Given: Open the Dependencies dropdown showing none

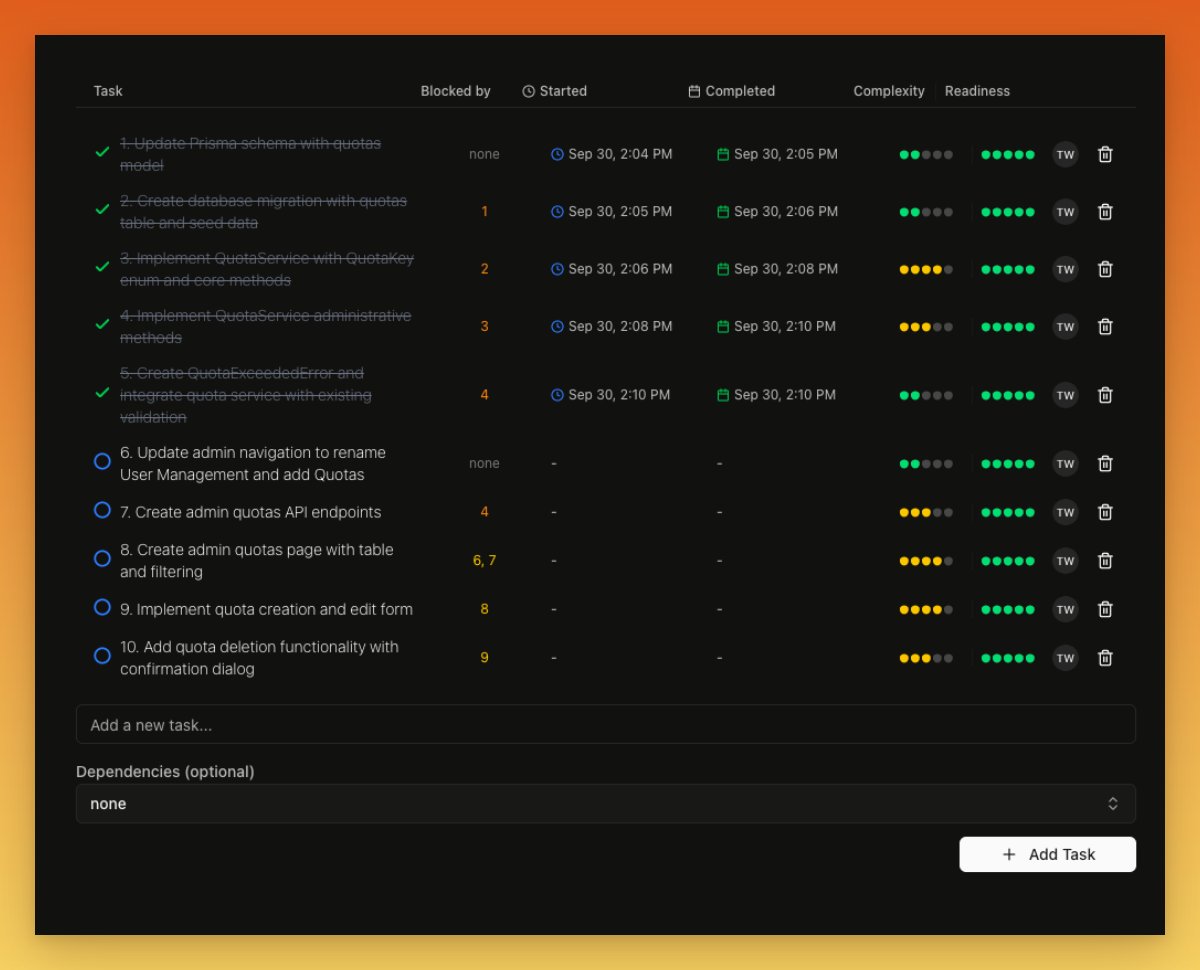Looking at the screenshot, I should tap(605, 804).
